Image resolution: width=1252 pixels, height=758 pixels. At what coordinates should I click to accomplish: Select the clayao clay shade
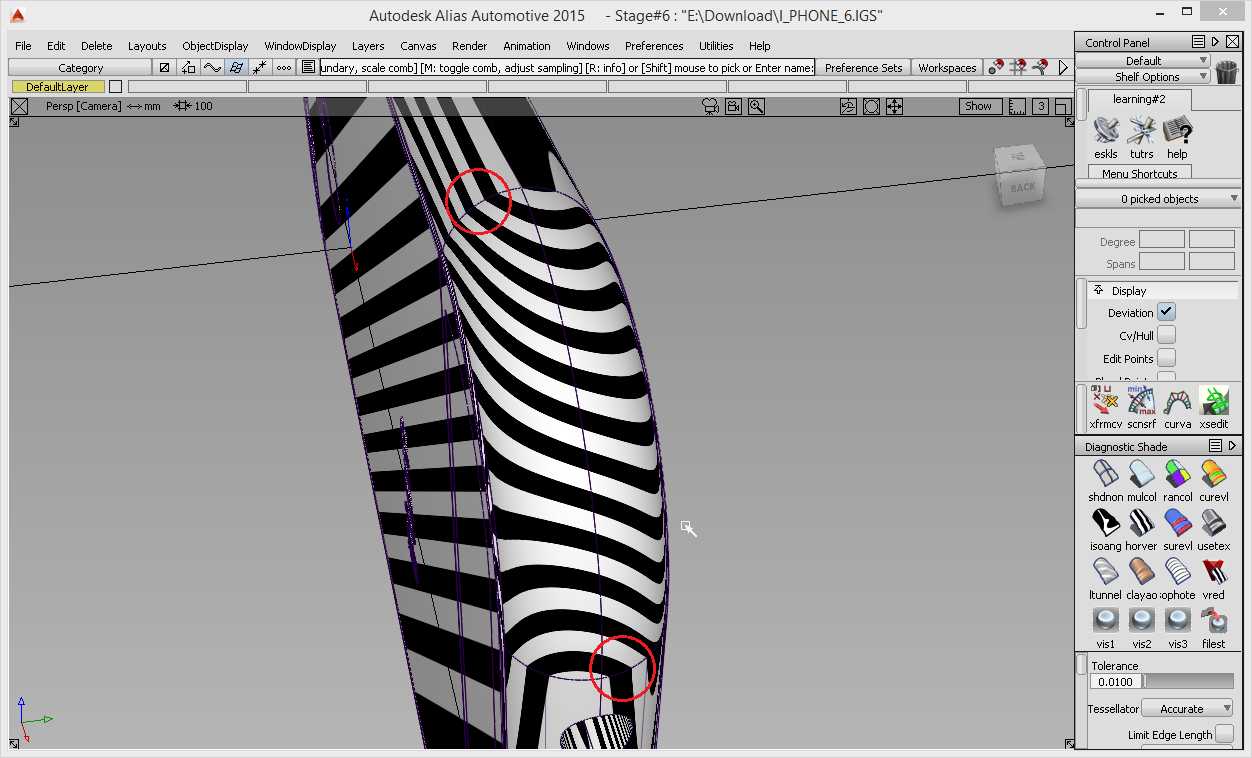pos(1141,572)
